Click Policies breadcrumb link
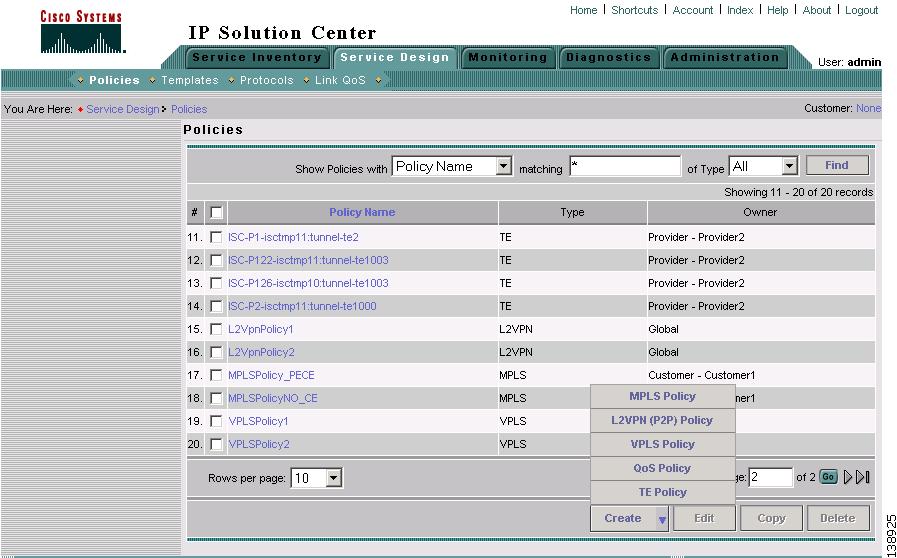Image resolution: width=897 pixels, height=558 pixels. coord(189,109)
